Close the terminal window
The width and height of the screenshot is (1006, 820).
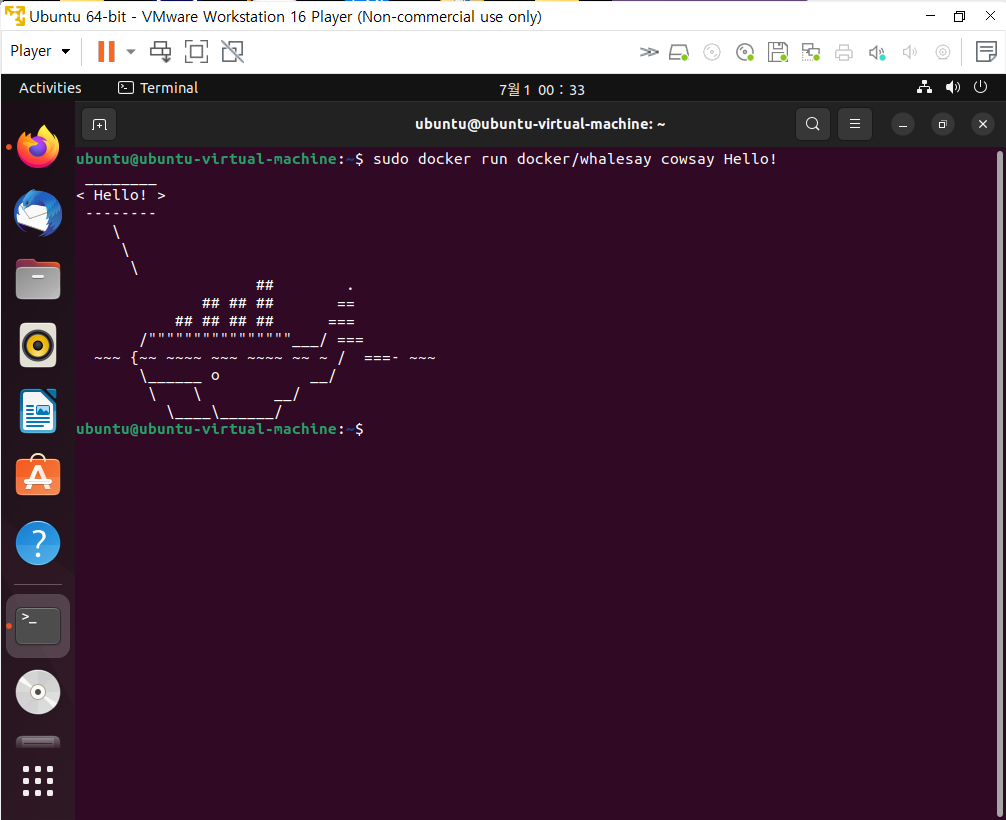[x=983, y=124]
